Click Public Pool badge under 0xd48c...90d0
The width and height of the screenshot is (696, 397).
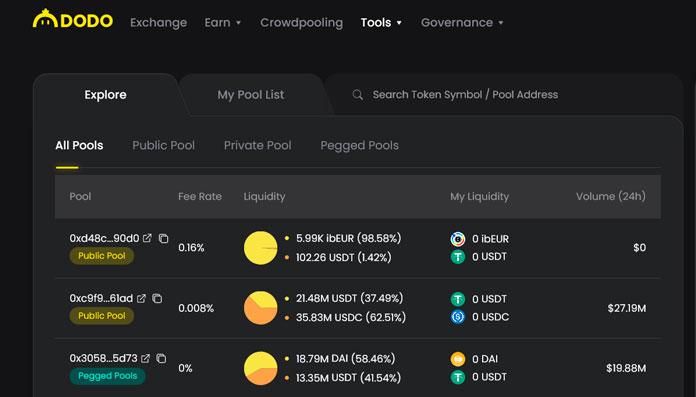click(102, 256)
